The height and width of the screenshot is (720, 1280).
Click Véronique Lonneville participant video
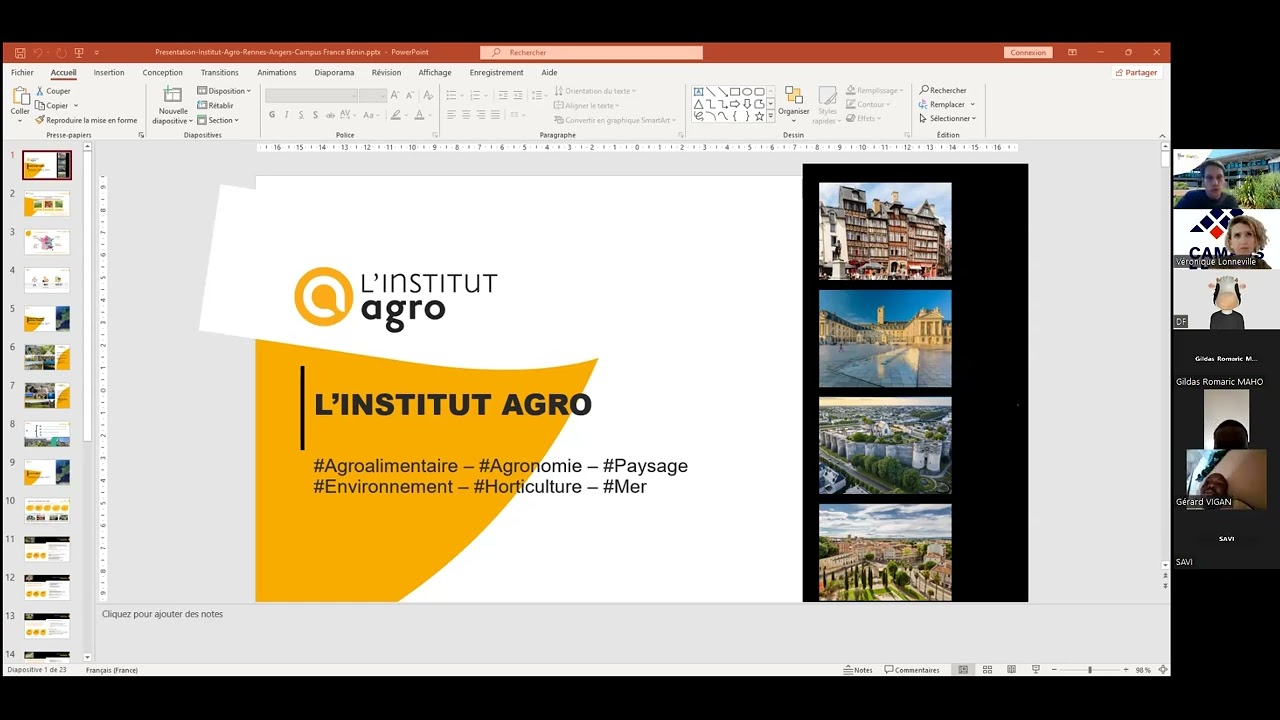click(1226, 239)
